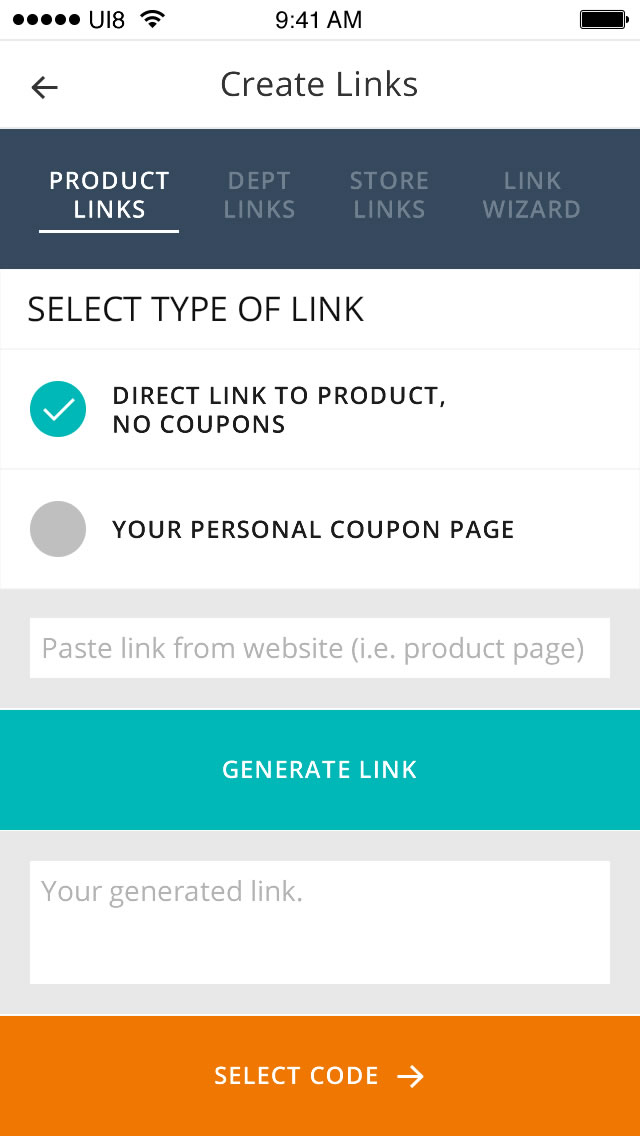Switch to the Link Wizard tab

coord(532,196)
